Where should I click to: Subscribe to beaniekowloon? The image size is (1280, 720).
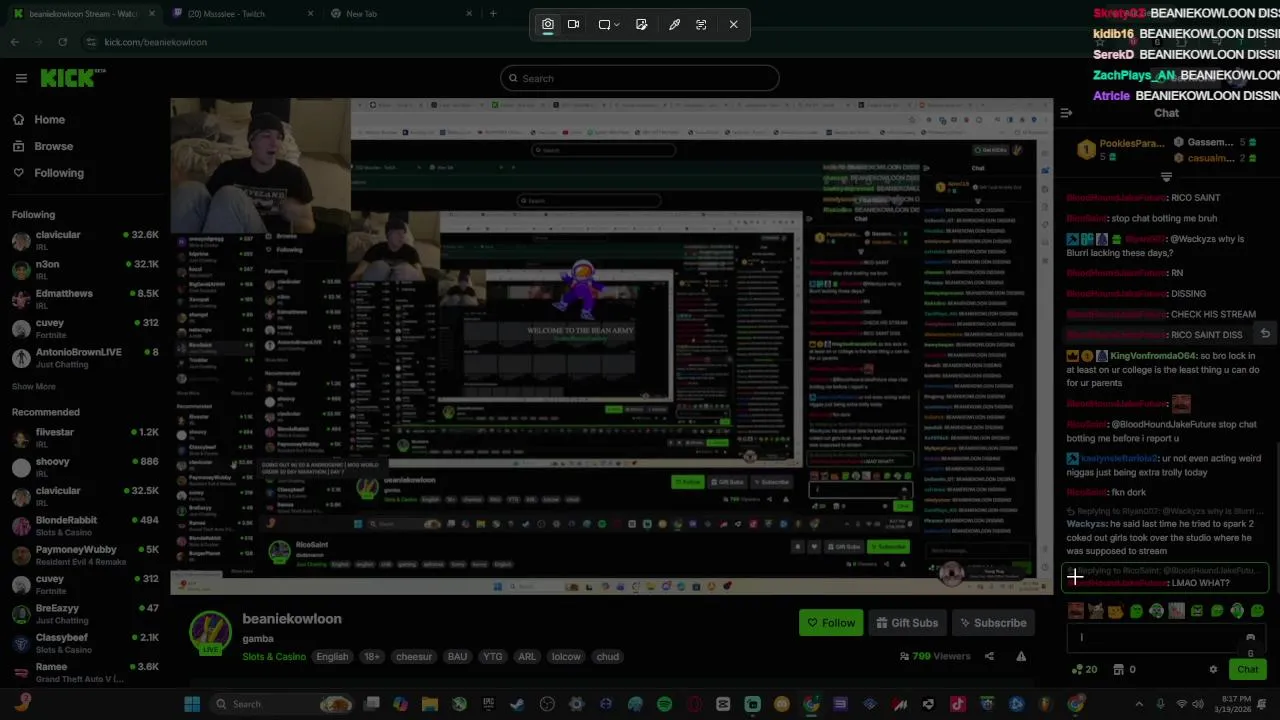point(993,623)
